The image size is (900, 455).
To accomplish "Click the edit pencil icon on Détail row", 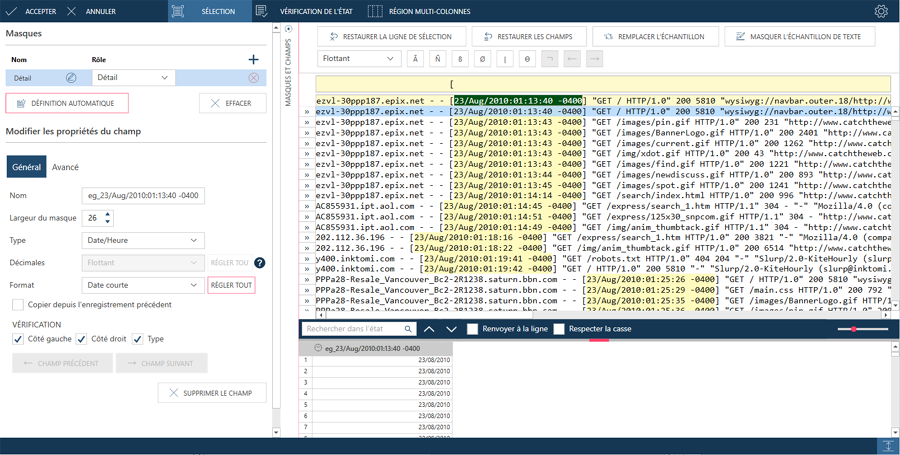I will coord(72,78).
